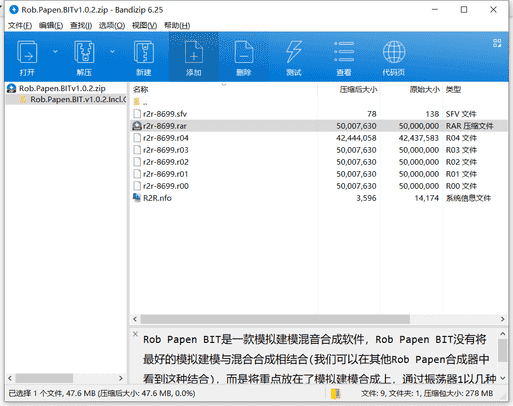Click the toolbar layout grid icon
The width and height of the screenshot is (513, 406).
497,43
